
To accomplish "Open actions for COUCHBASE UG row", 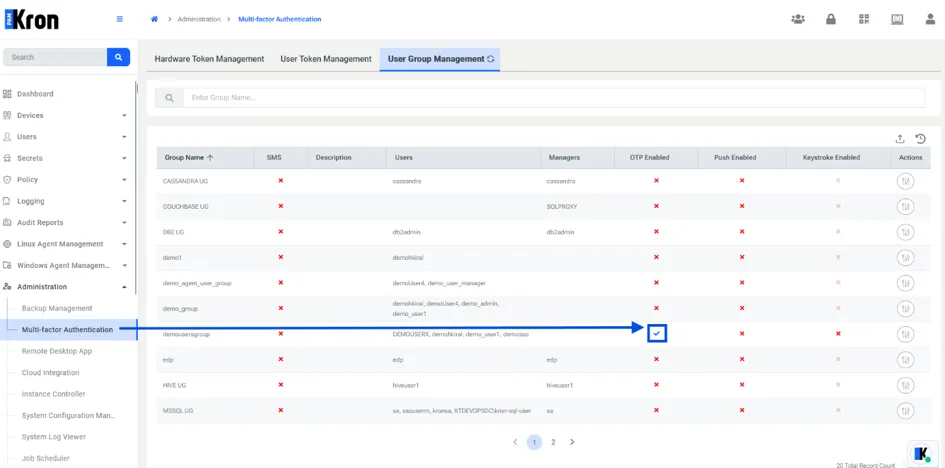I will 905,207.
